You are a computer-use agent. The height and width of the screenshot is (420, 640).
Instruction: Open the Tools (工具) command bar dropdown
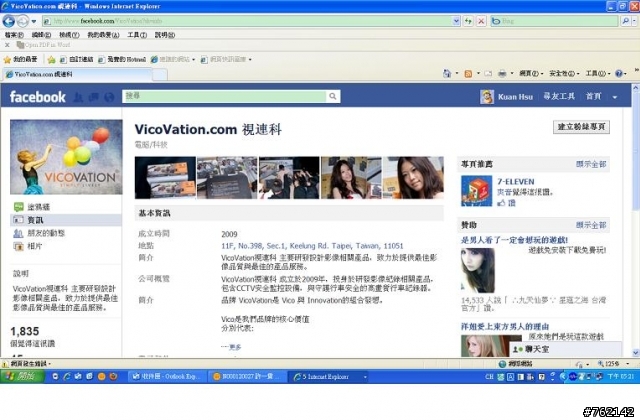point(598,73)
